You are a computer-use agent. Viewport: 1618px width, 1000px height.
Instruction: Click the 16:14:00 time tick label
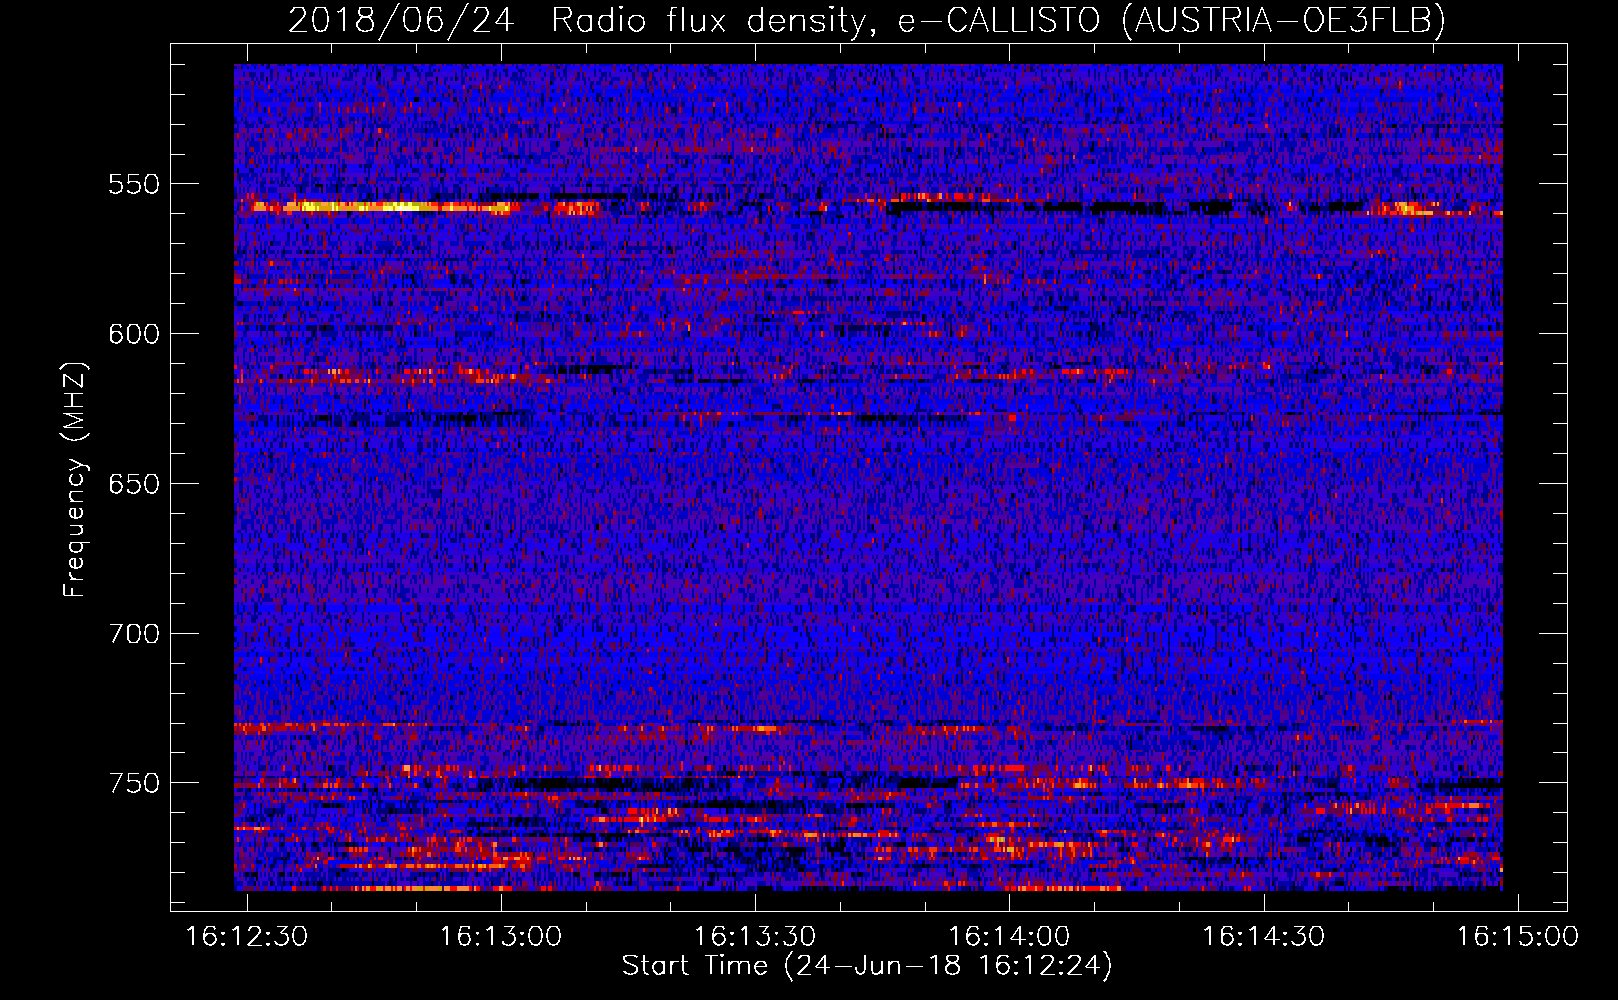click(1009, 937)
